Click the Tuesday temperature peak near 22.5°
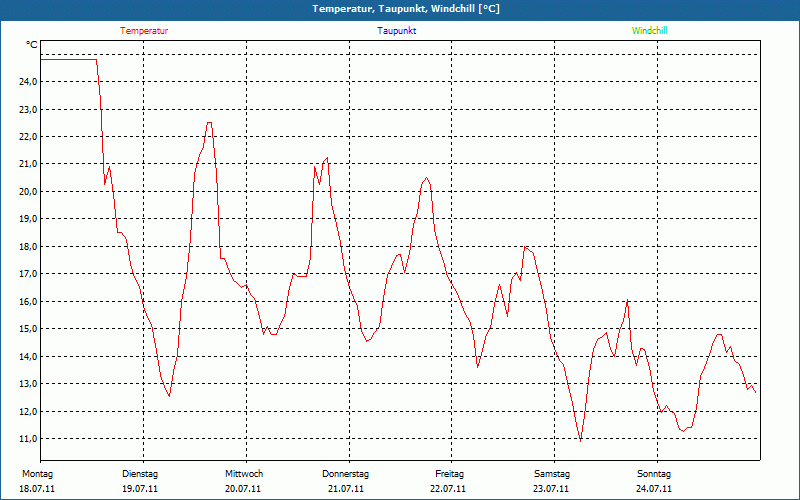Viewport: 800px width, 500px height. point(209,122)
